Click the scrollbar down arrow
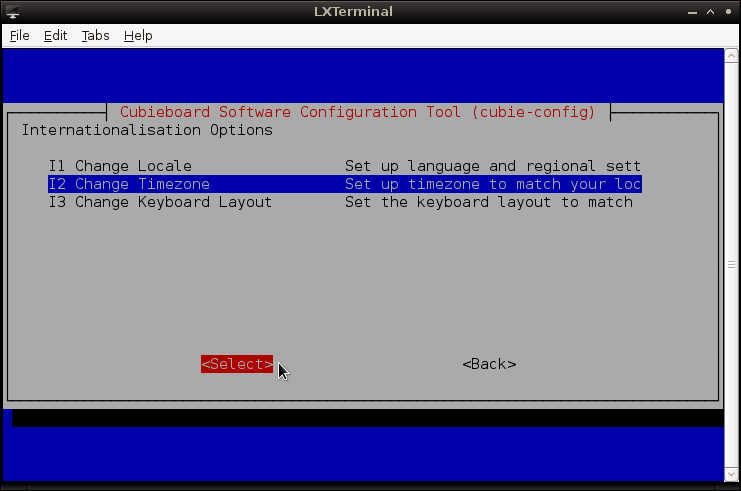This screenshot has width=741, height=491. (730, 475)
